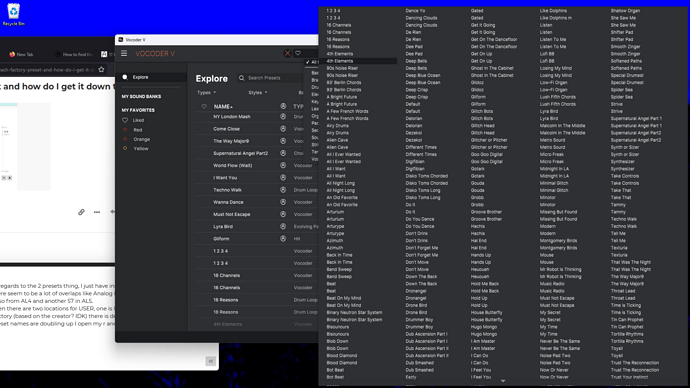Toggle the liked heart column header
Viewport: 690px width, 388px height.
coord(204,106)
